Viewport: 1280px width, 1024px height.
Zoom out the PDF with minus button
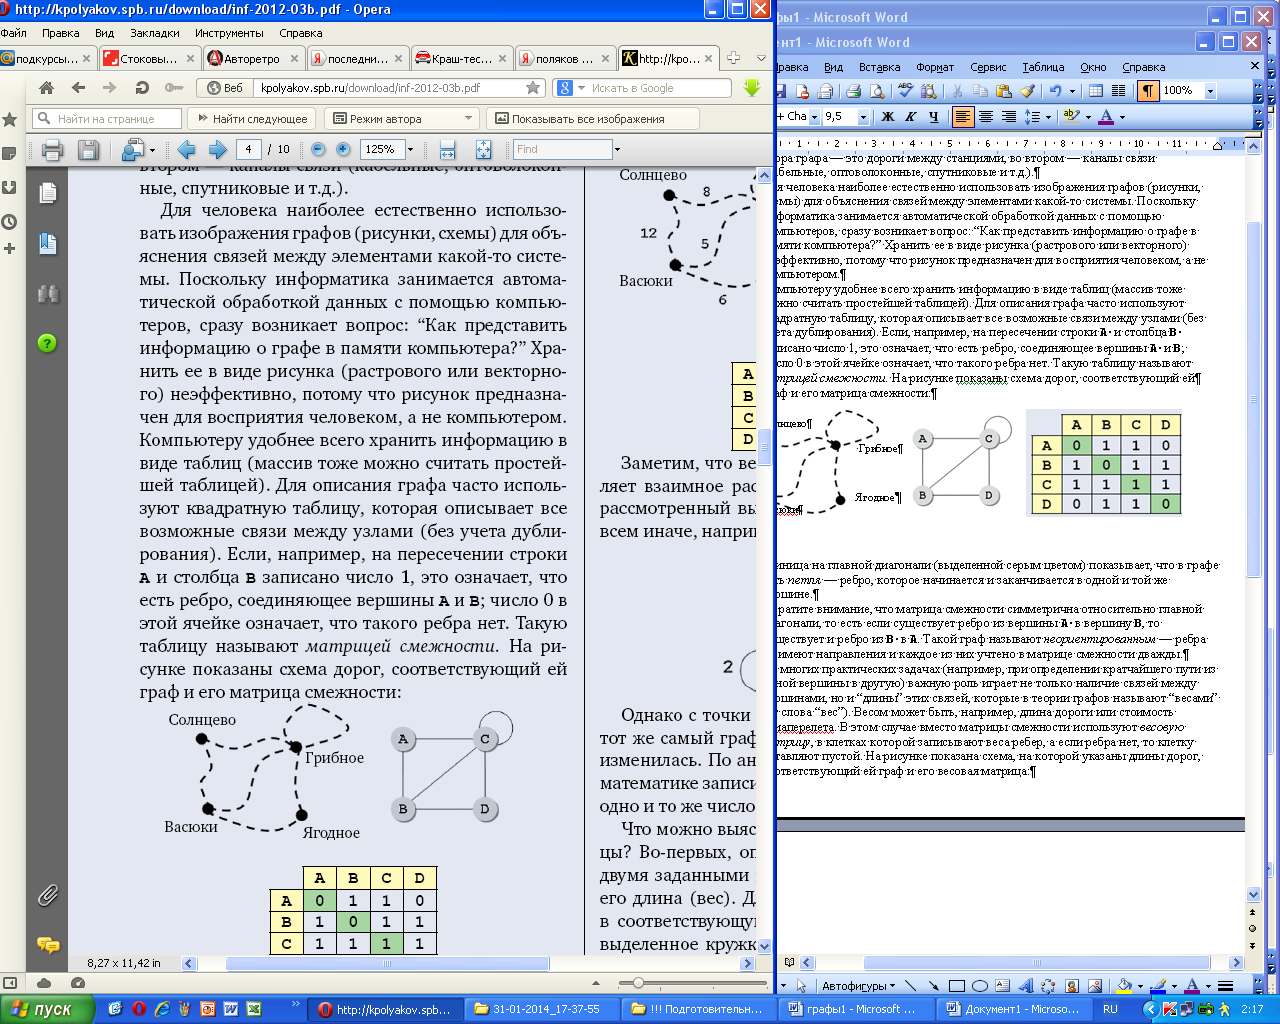318,149
